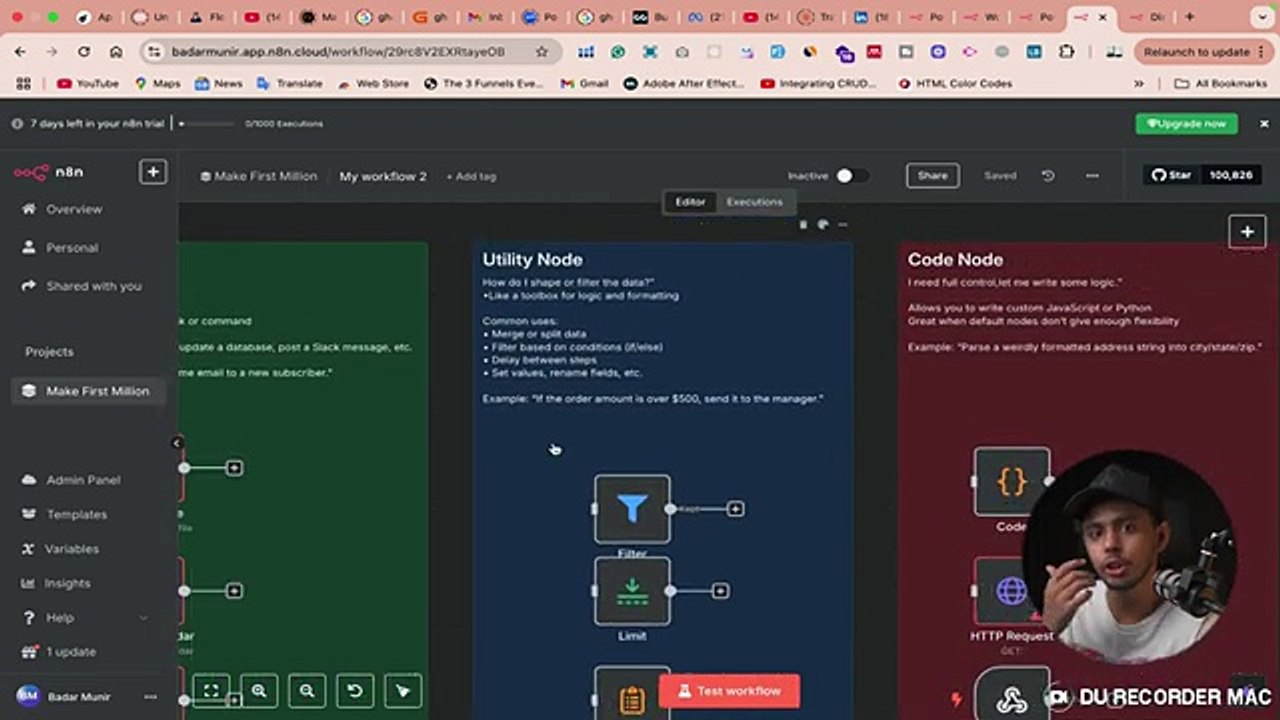Zoom out on the canvas

(x=307, y=690)
